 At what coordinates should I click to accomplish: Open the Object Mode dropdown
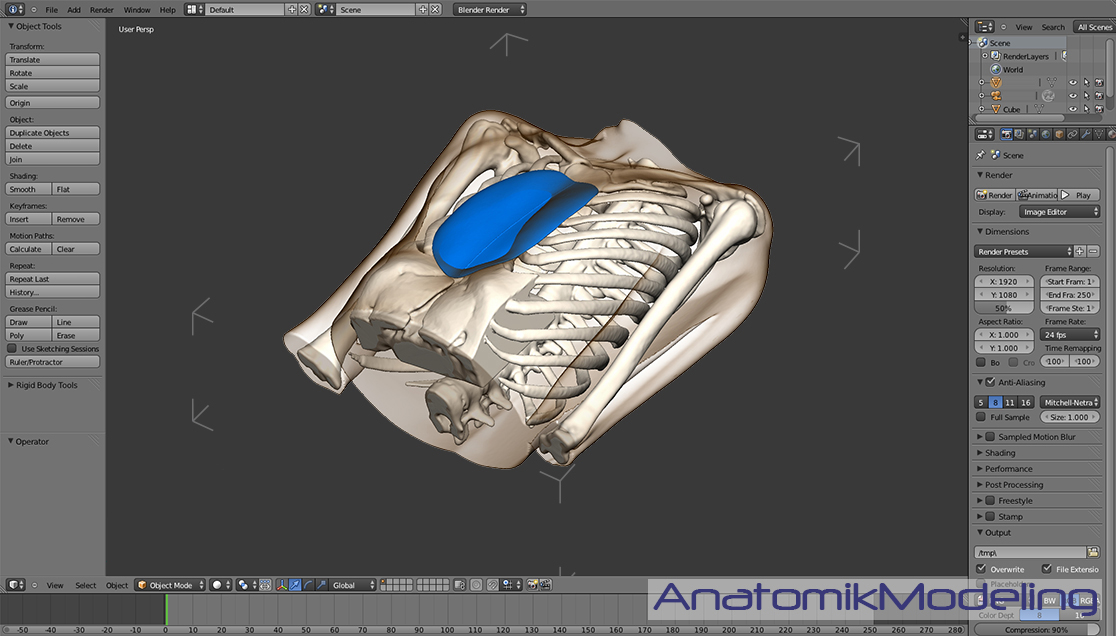170,585
